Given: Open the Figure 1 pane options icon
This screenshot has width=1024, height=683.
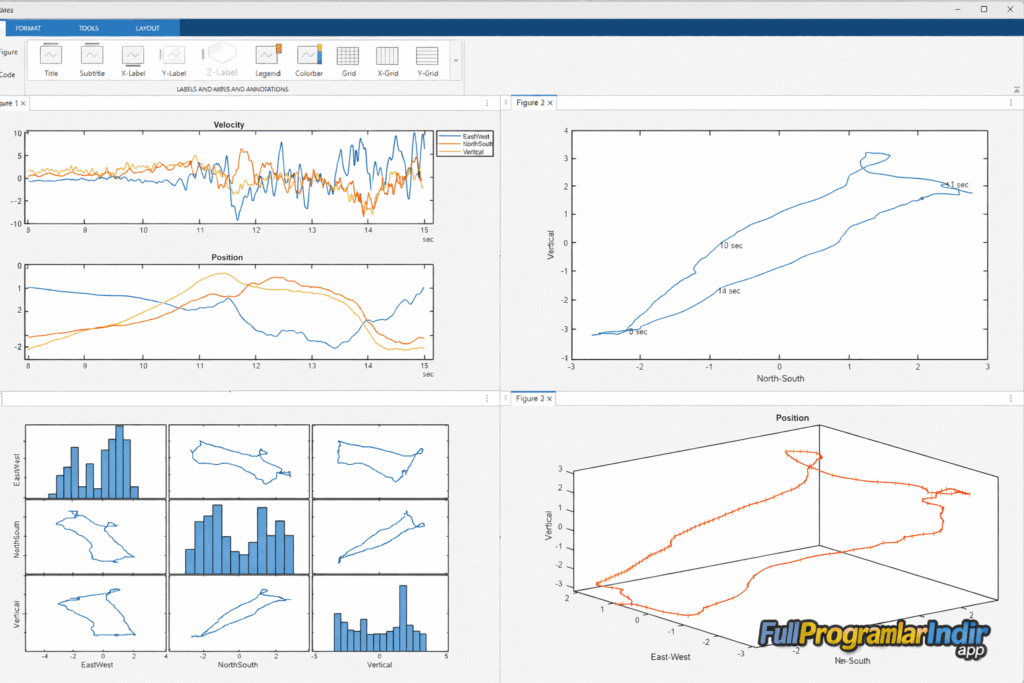Looking at the screenshot, I should tap(487, 102).
